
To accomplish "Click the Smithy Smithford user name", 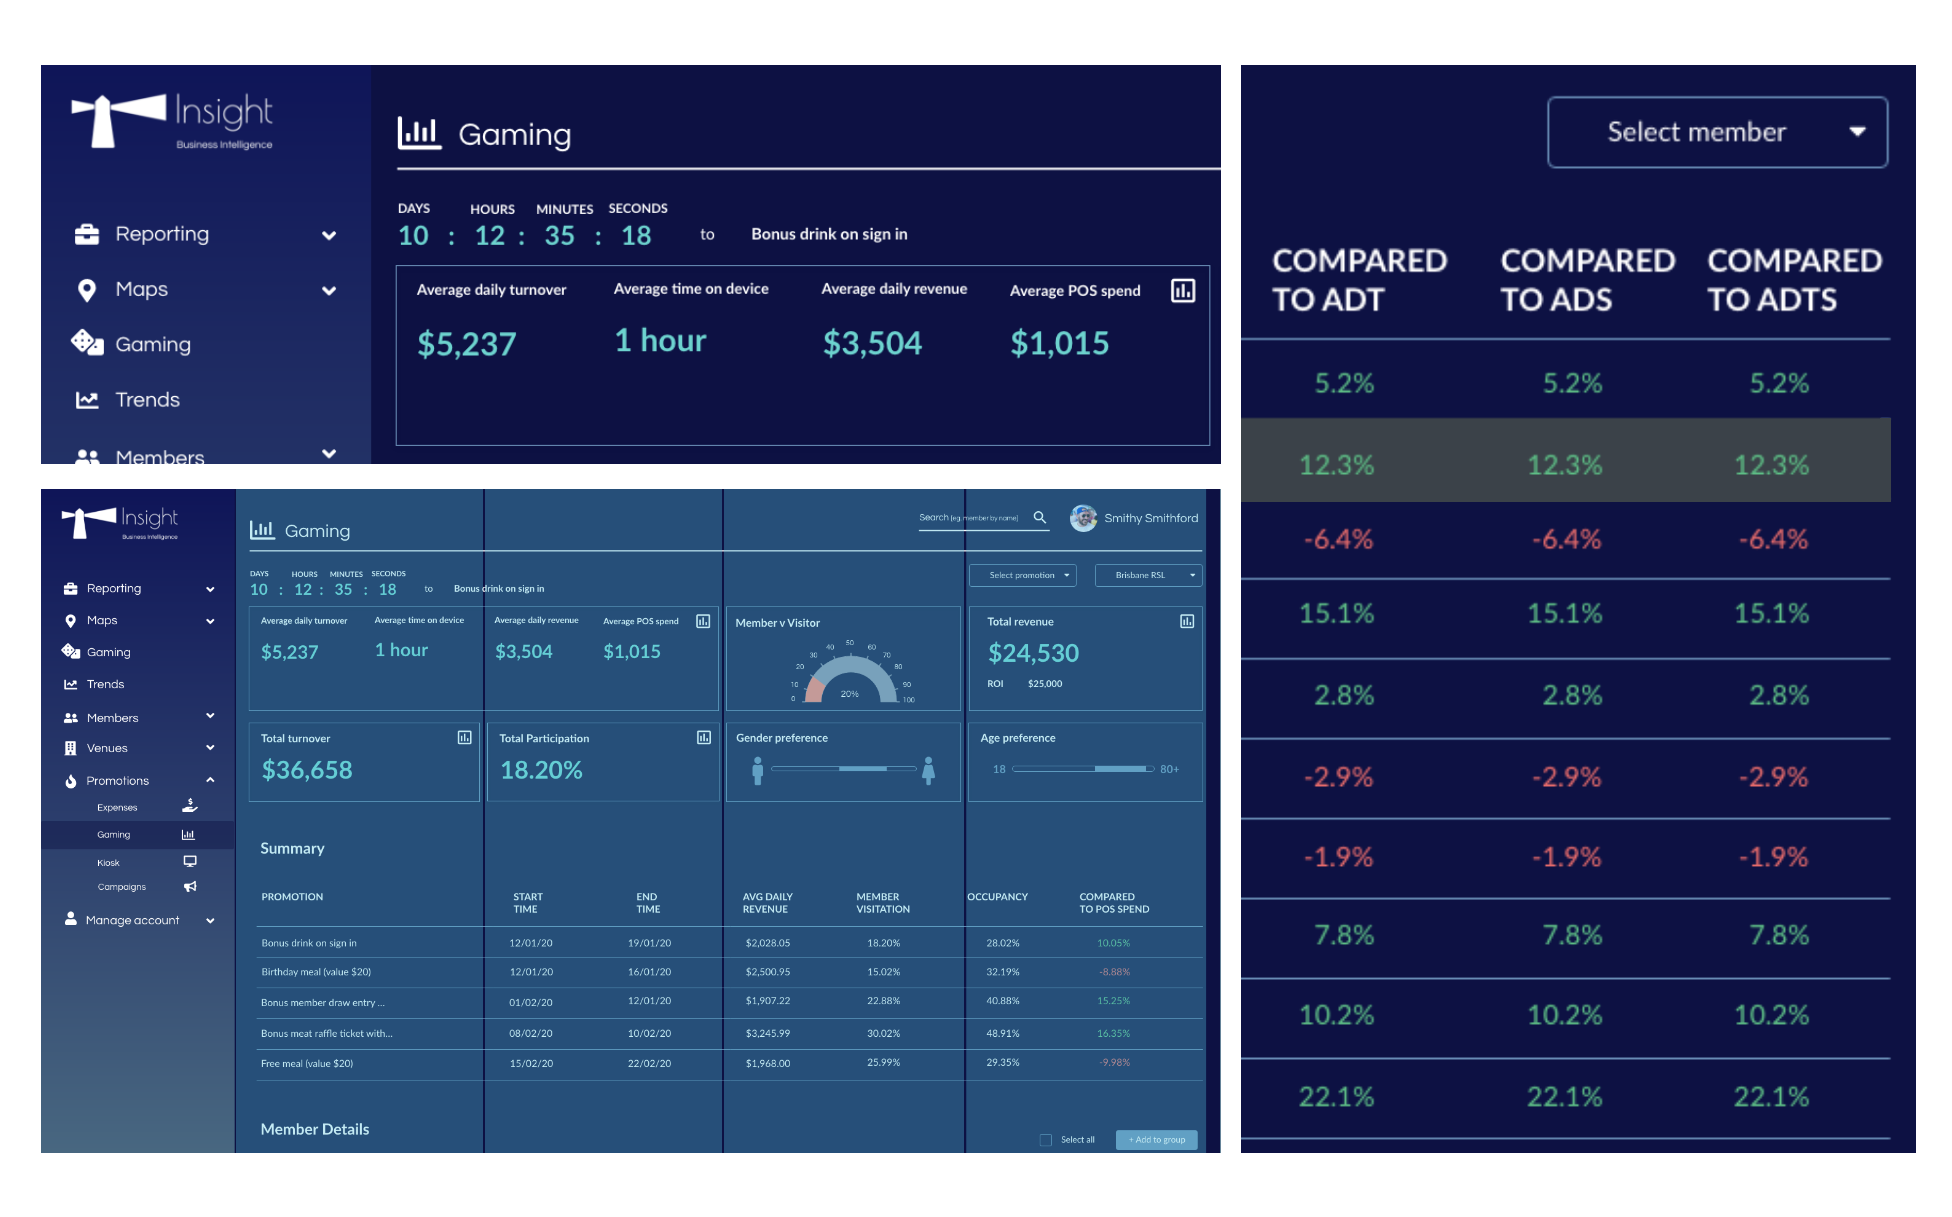I will tap(1151, 518).
